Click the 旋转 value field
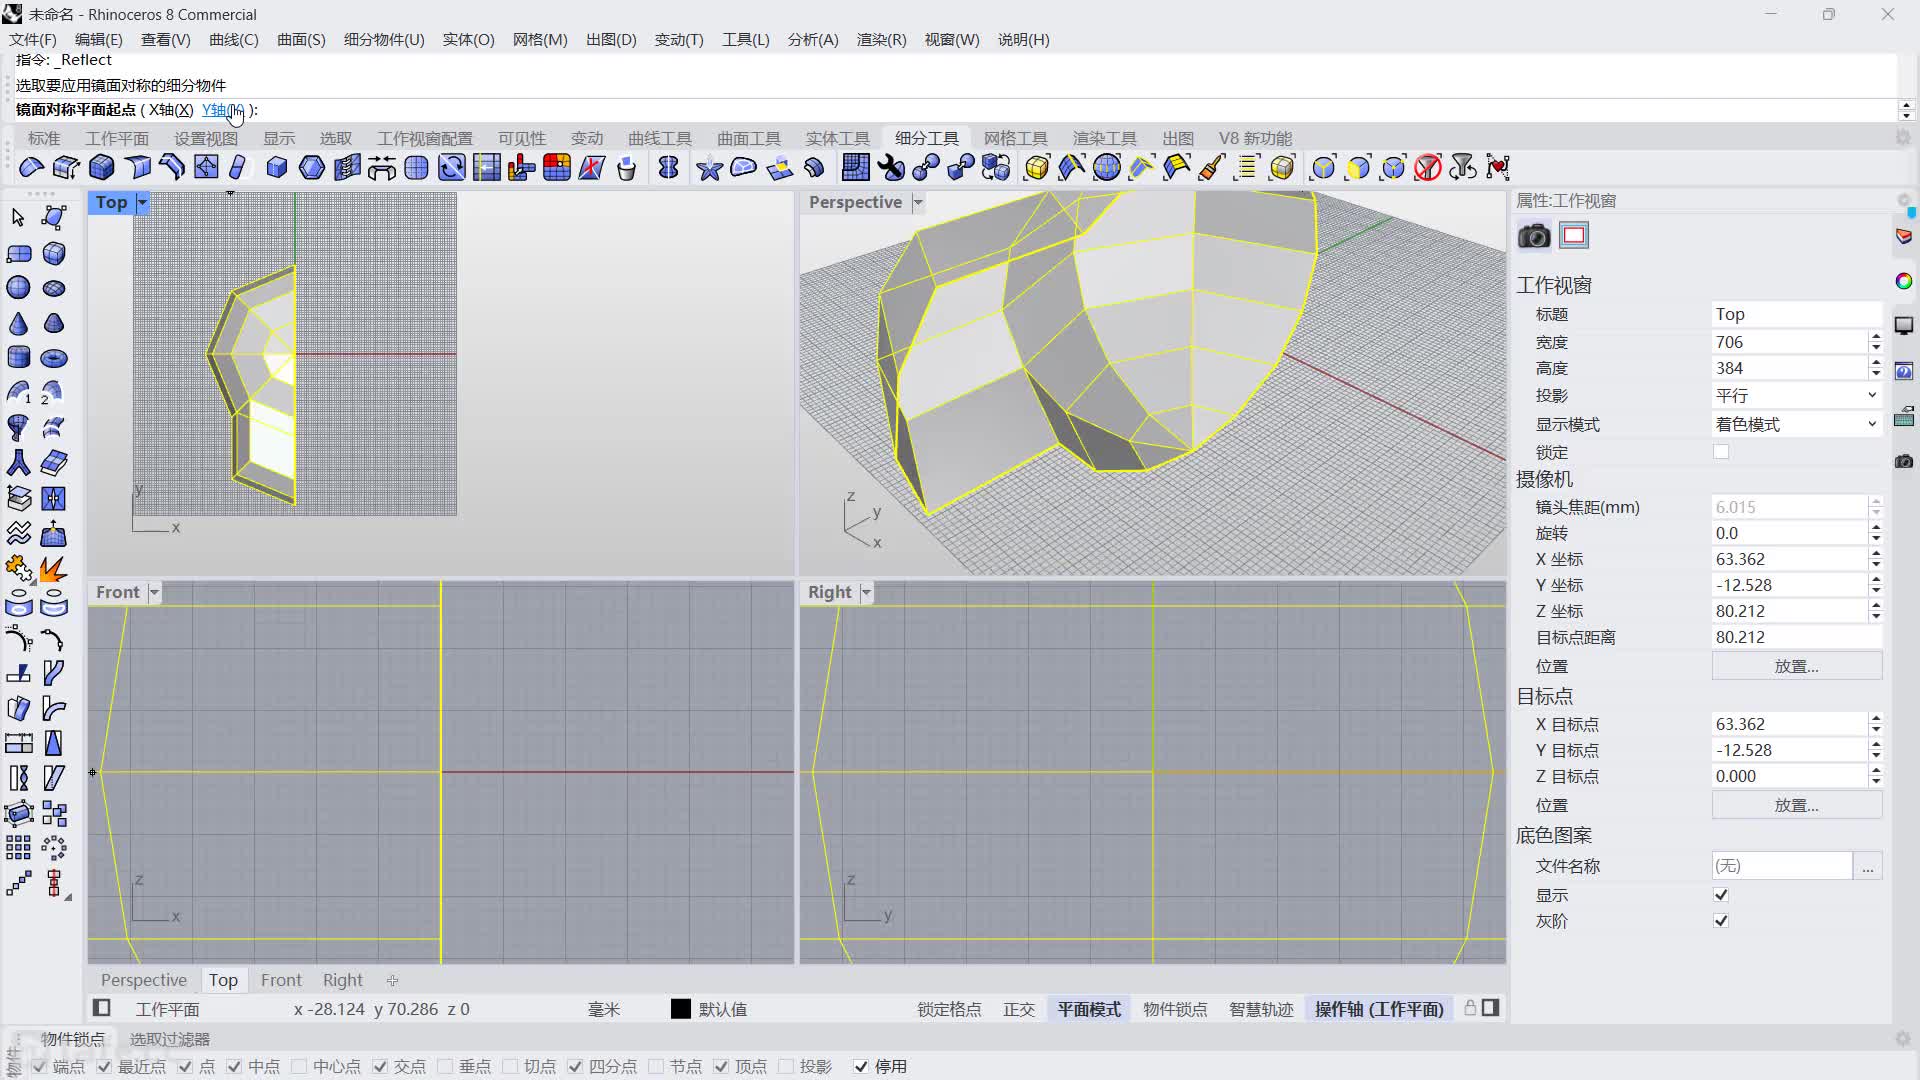 point(1788,533)
